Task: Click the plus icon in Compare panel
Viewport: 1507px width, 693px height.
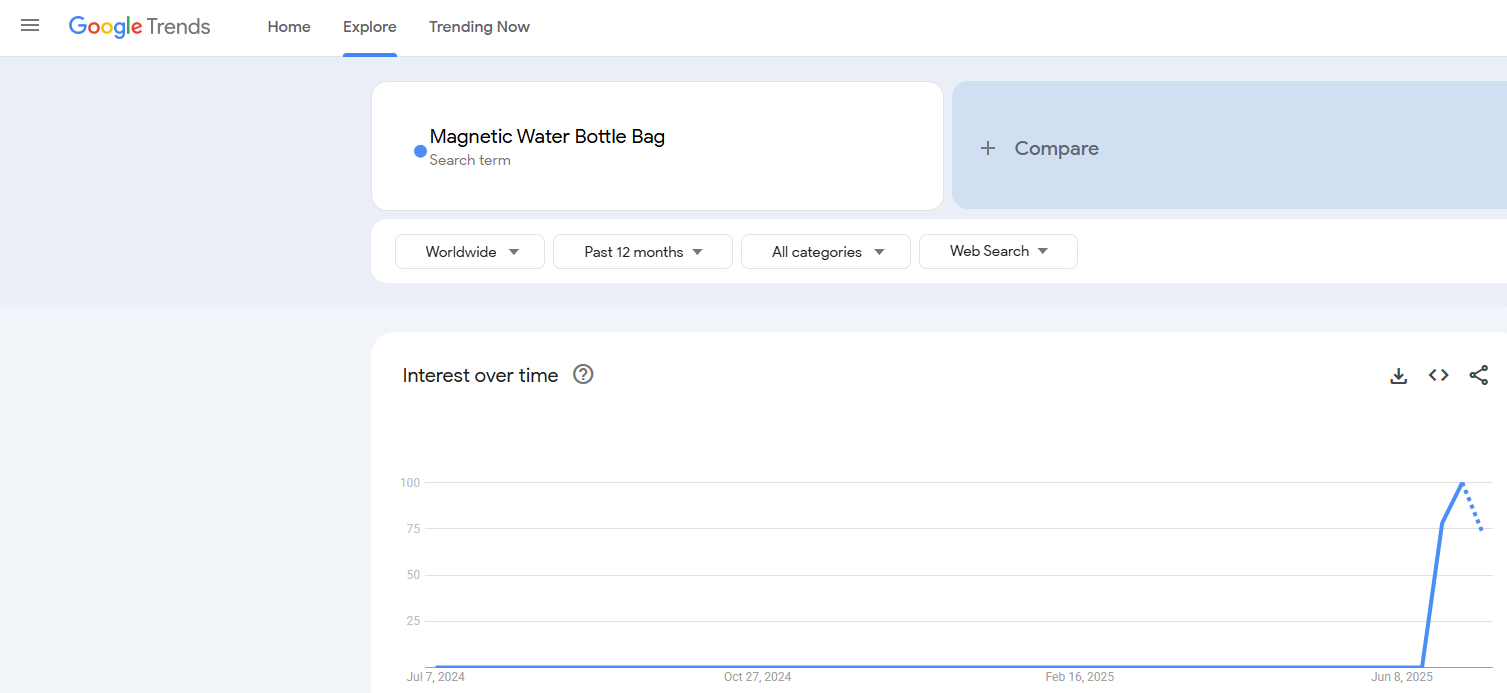Action: 988,147
